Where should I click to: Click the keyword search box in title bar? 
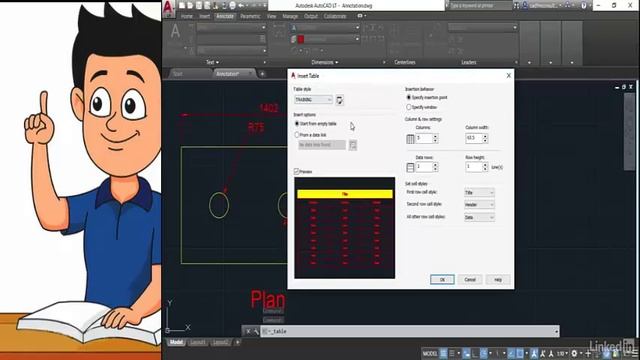pos(480,6)
